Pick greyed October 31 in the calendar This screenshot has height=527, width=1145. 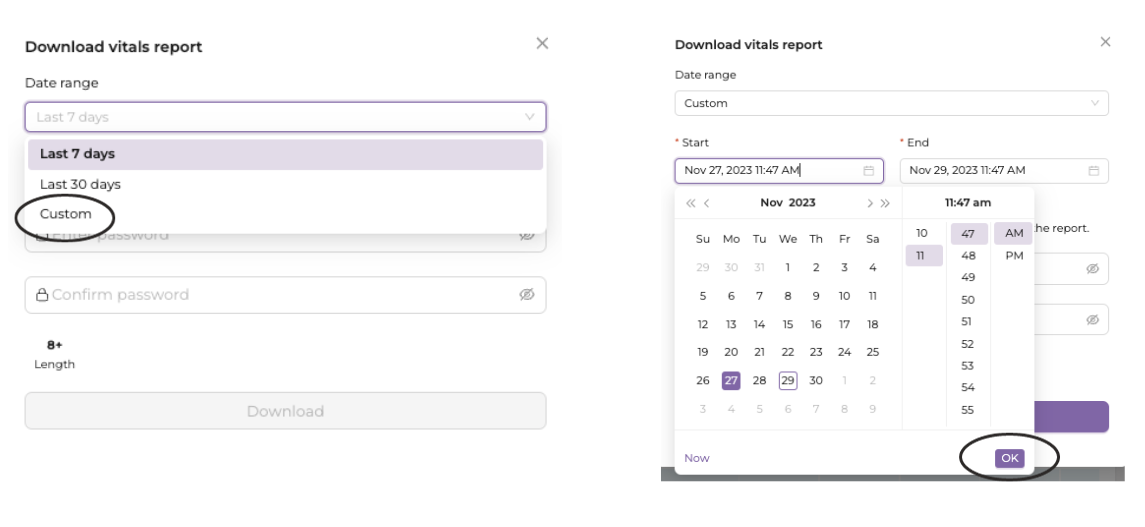[x=759, y=267]
